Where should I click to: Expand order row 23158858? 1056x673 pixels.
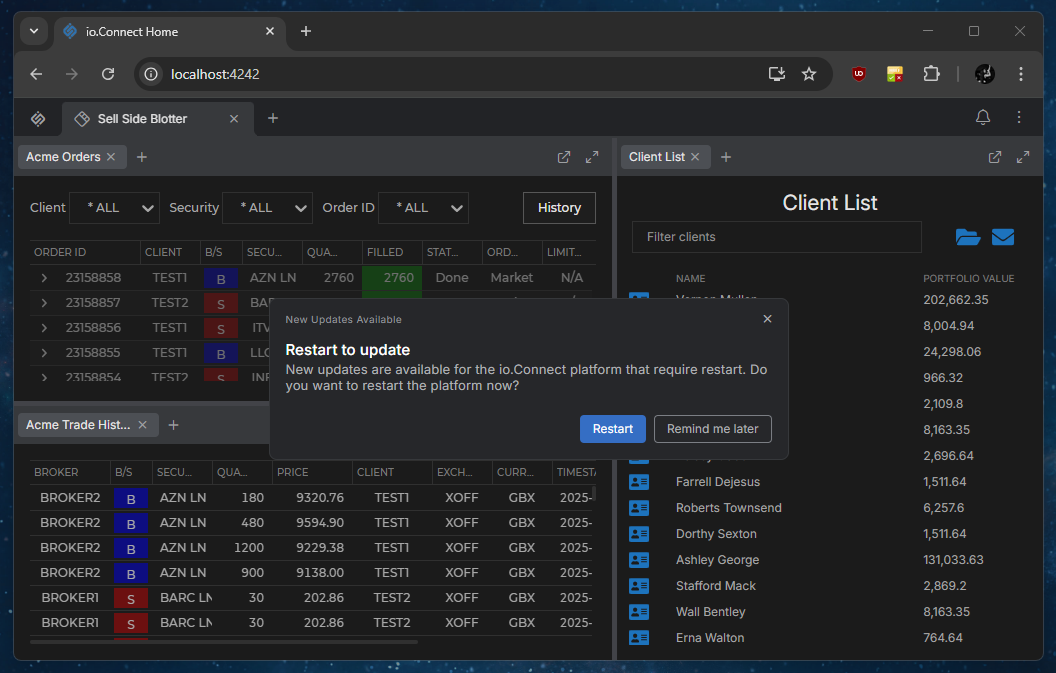click(x=44, y=278)
